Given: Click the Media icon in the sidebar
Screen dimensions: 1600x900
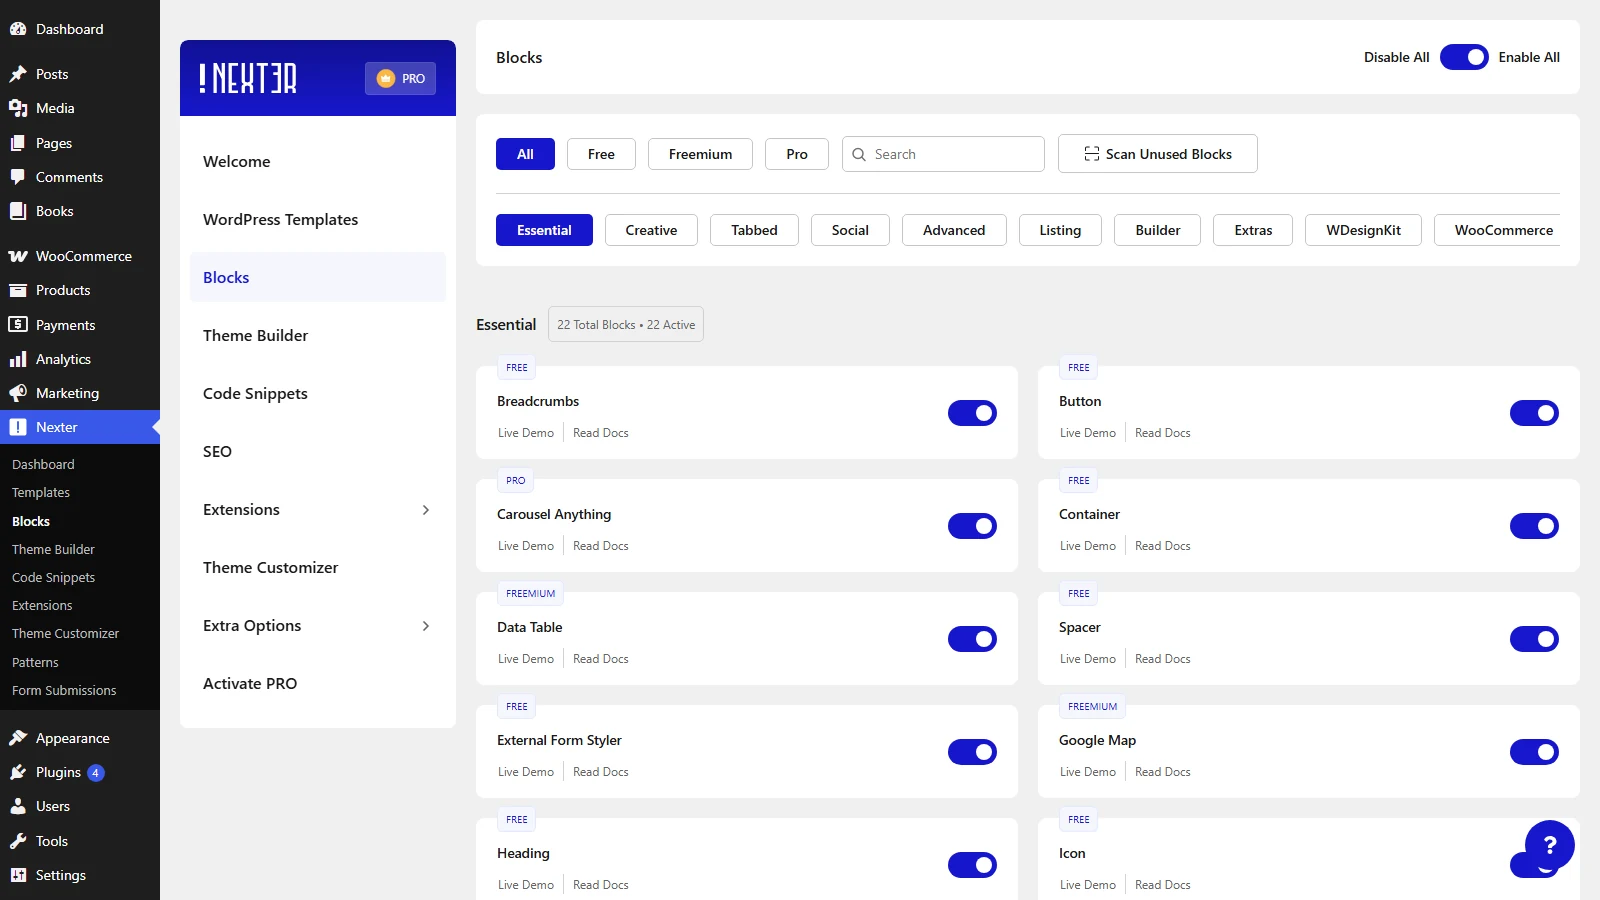Looking at the screenshot, I should (x=18, y=108).
